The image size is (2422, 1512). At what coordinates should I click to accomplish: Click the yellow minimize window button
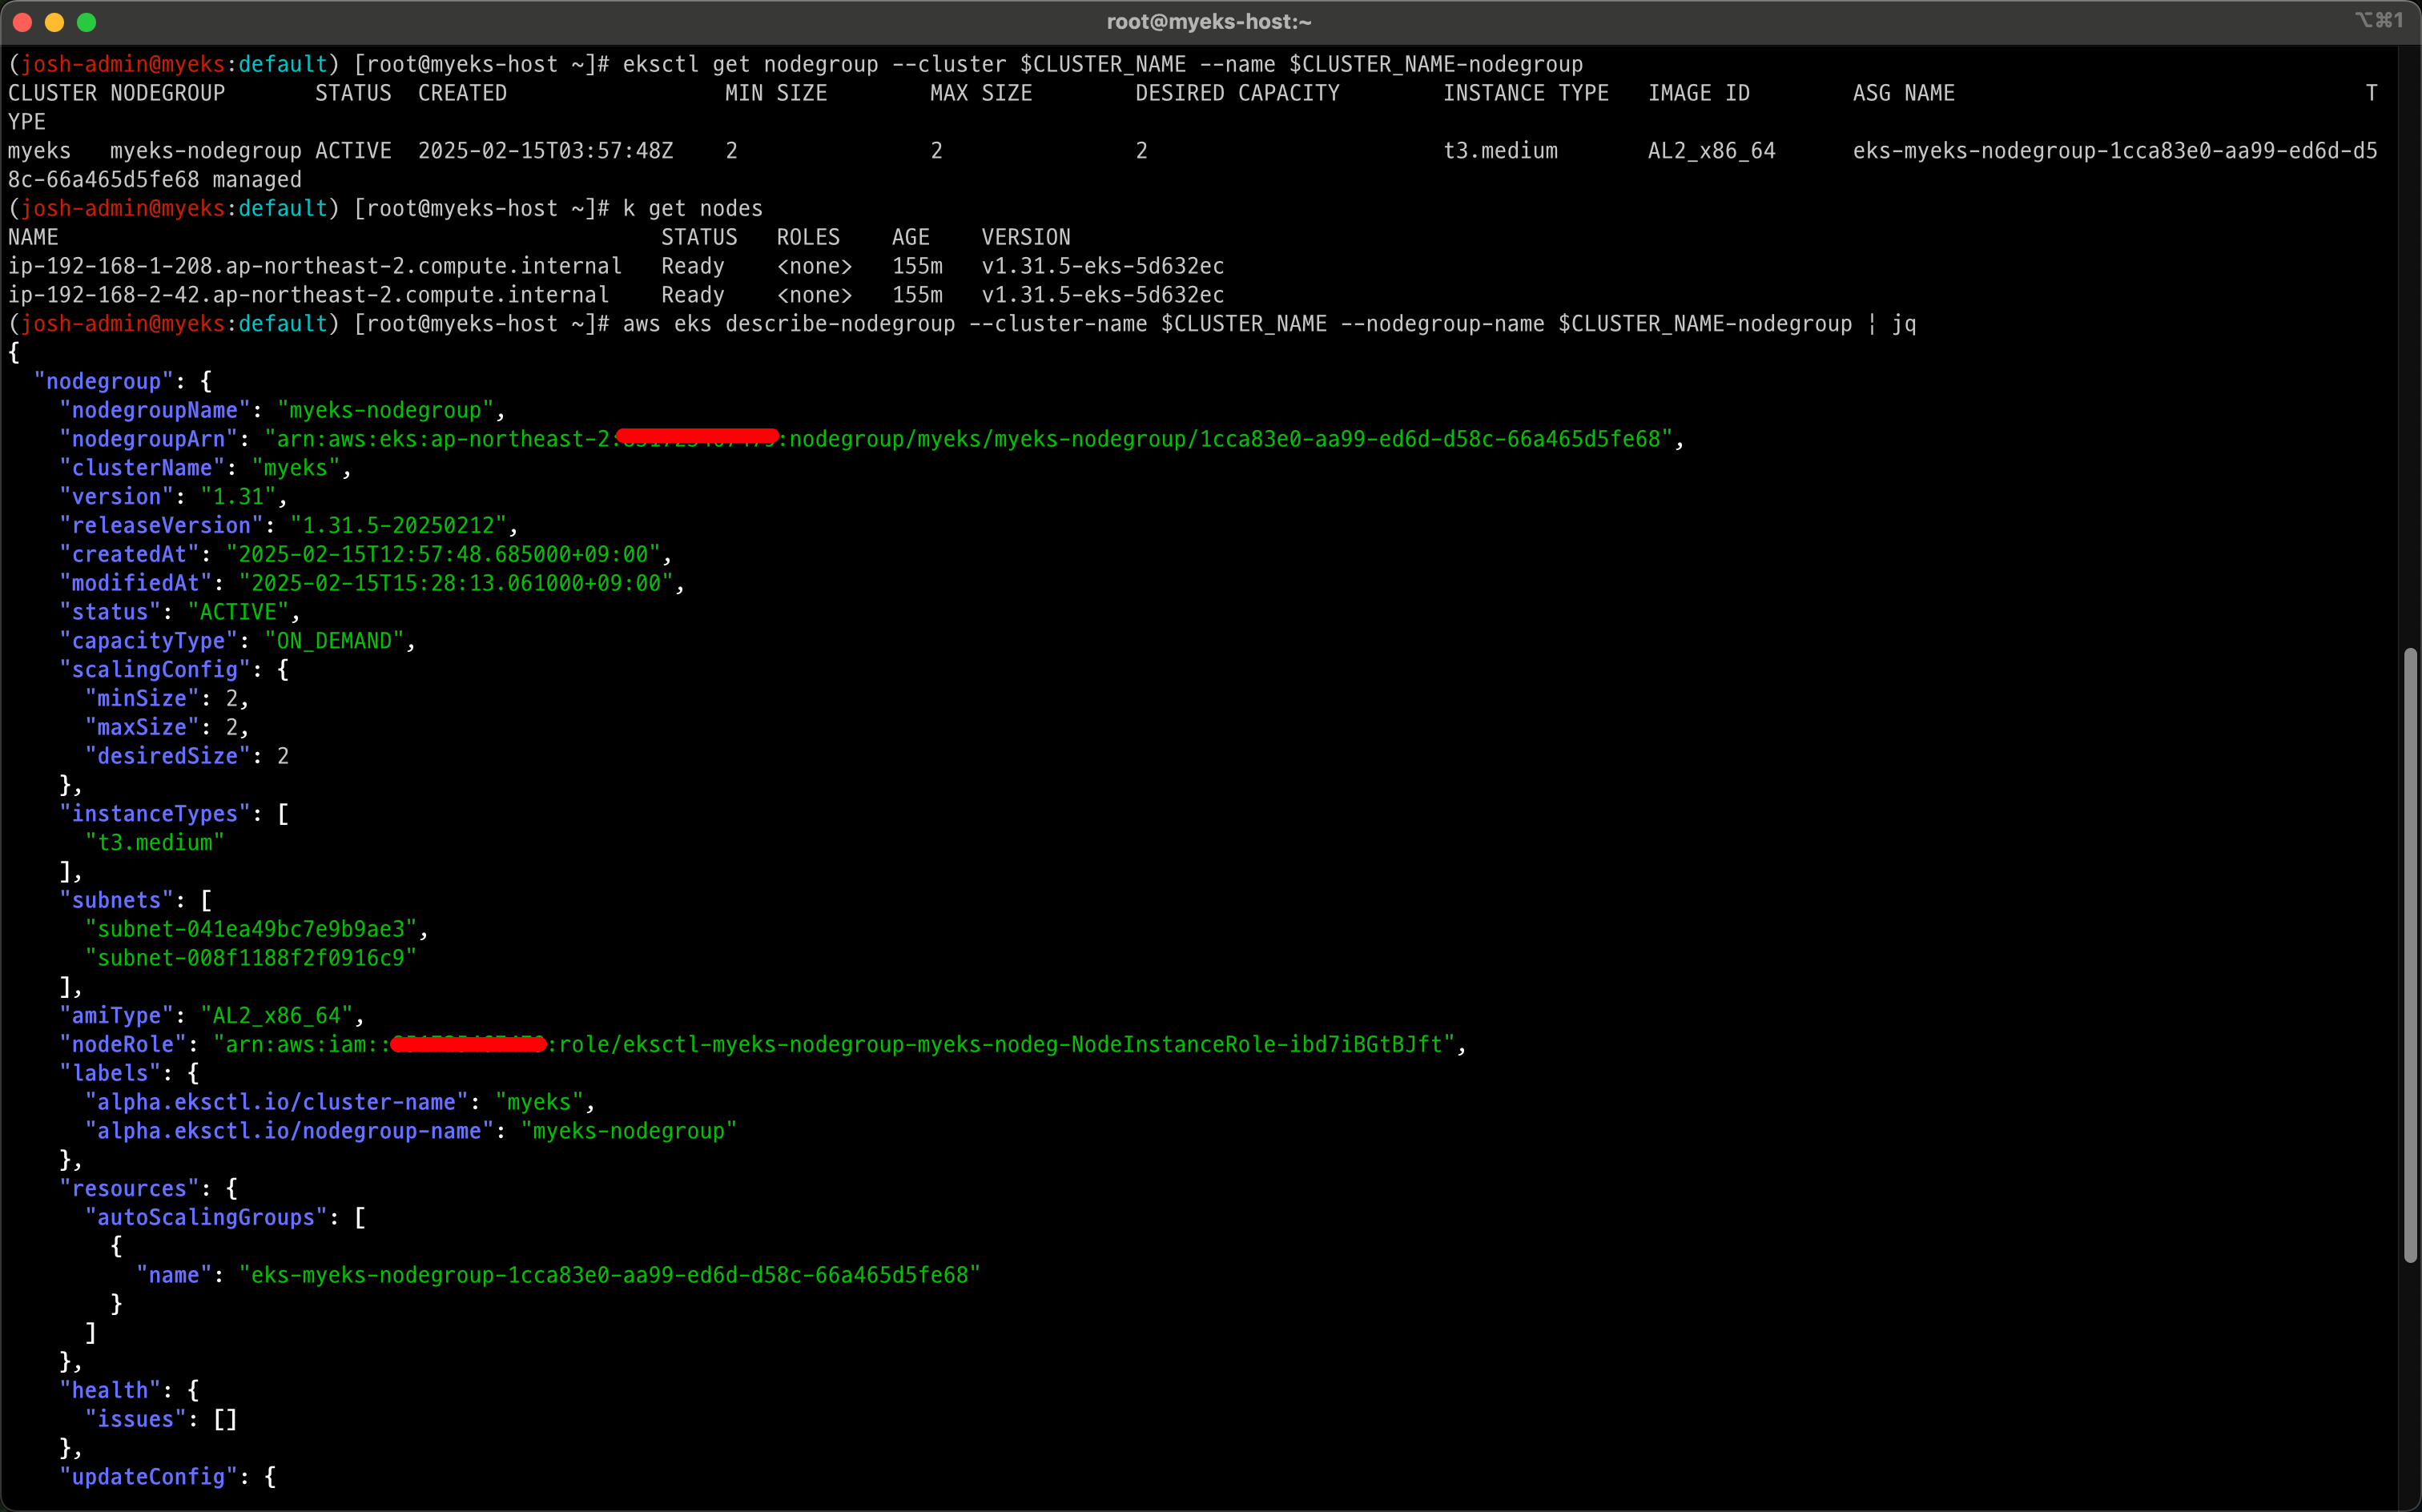[x=55, y=22]
